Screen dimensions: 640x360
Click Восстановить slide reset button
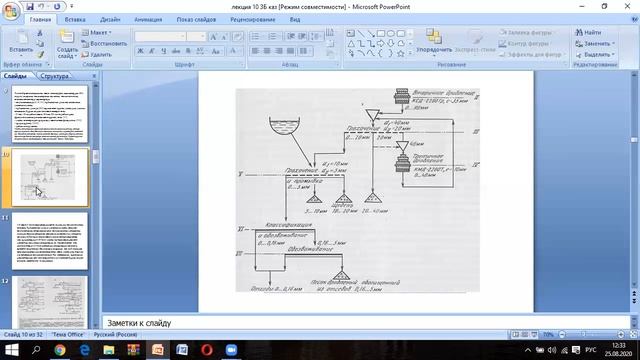[x=104, y=44]
